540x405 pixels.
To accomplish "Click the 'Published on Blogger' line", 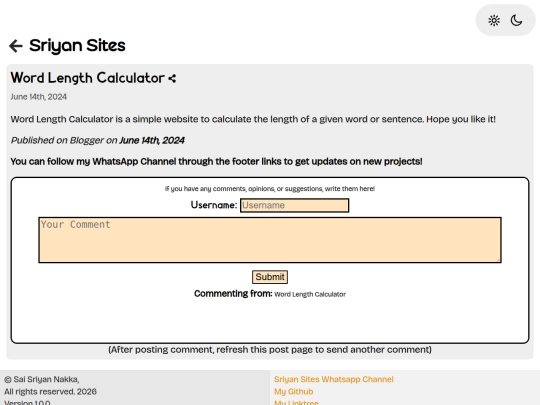I will click(97, 141).
